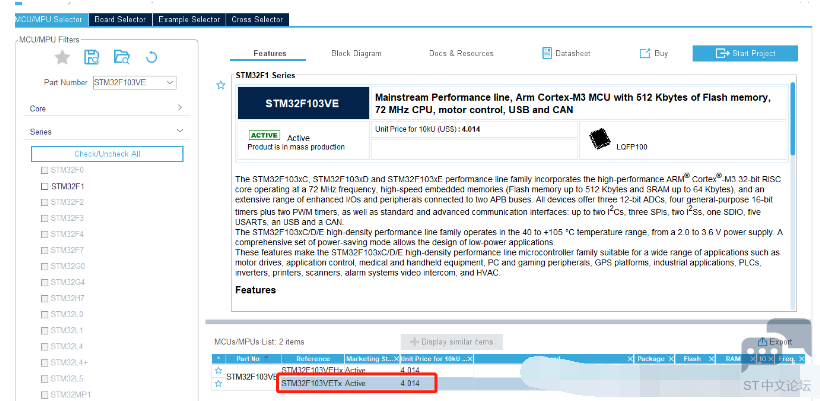
Task: Close the Freq. column
Action: point(801,359)
